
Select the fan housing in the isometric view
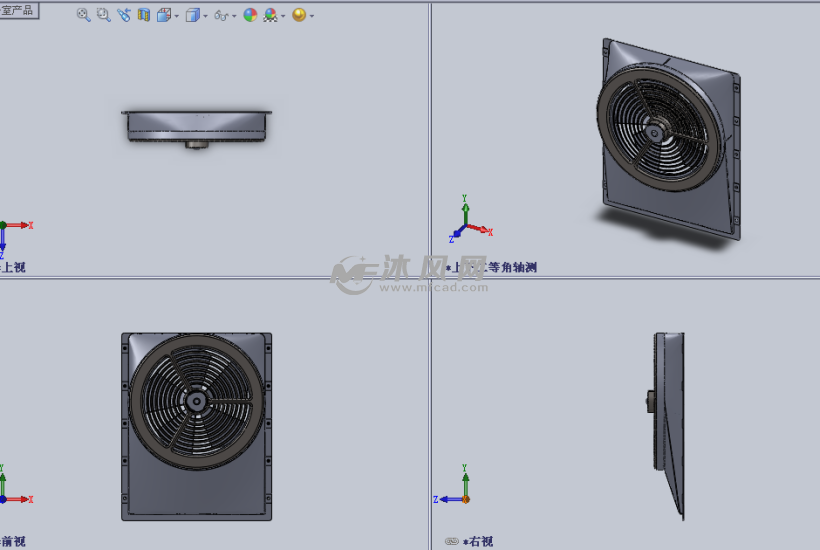click(x=669, y=139)
